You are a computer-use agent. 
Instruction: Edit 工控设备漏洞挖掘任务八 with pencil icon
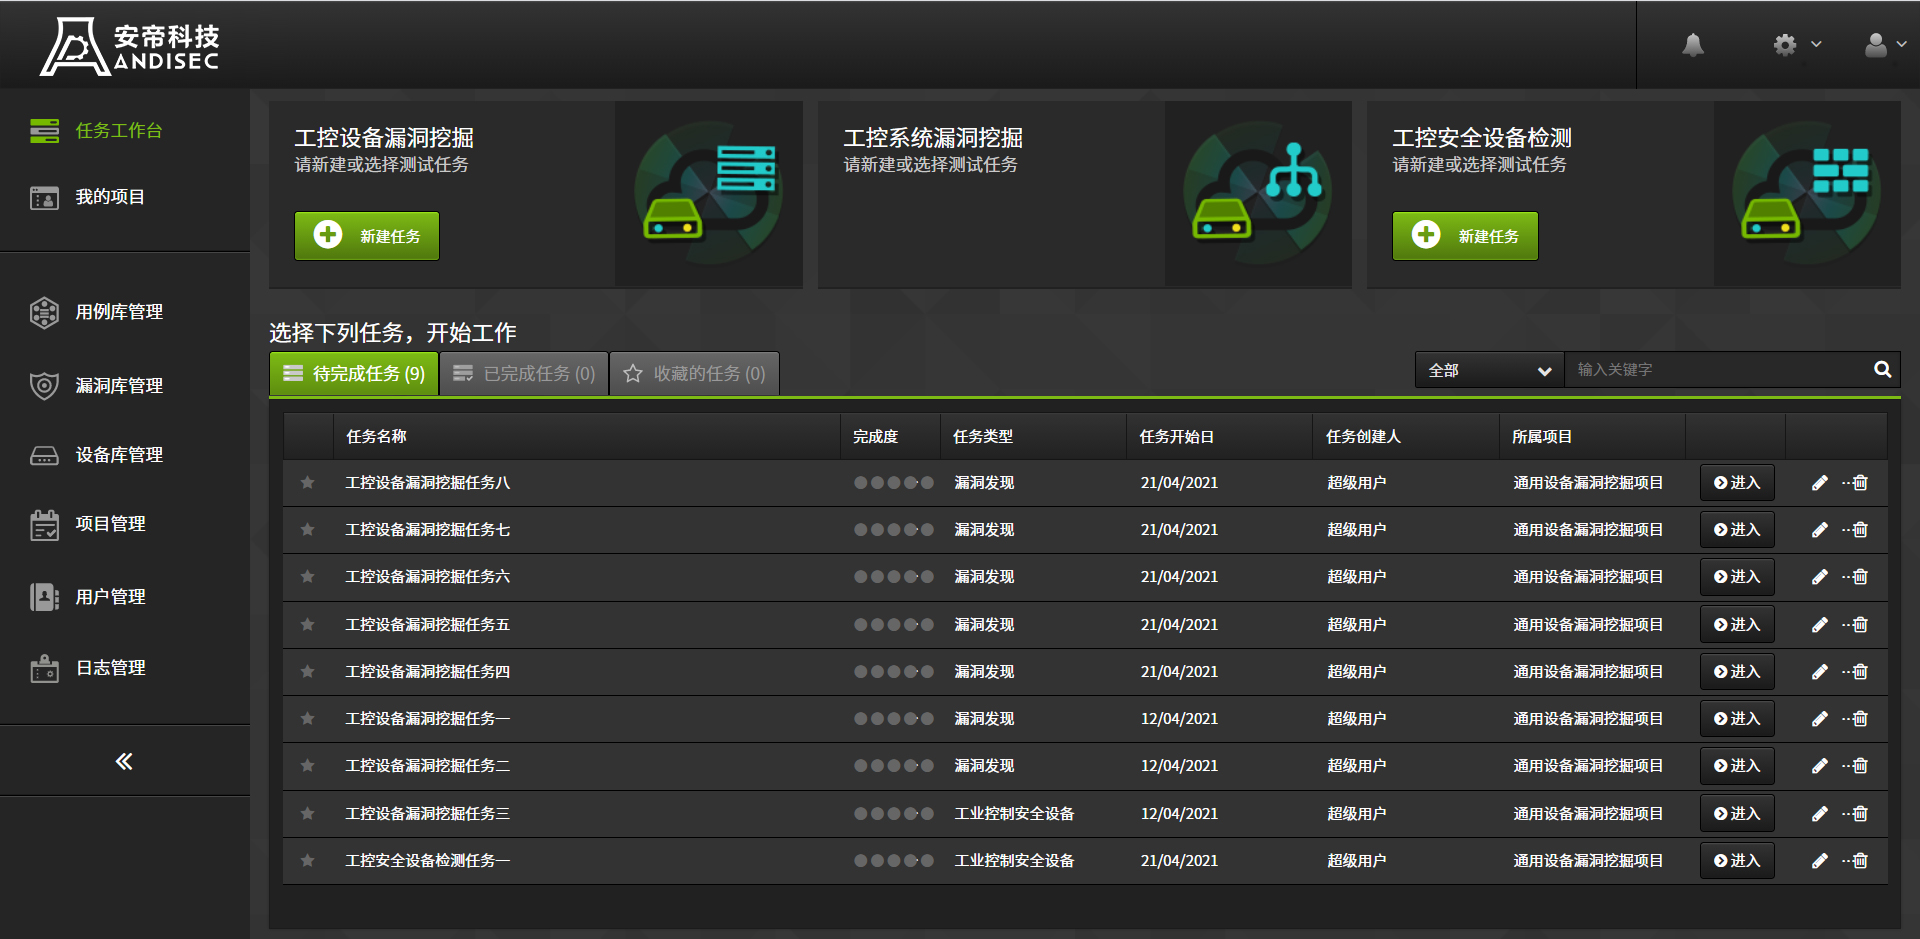pyautogui.click(x=1819, y=483)
